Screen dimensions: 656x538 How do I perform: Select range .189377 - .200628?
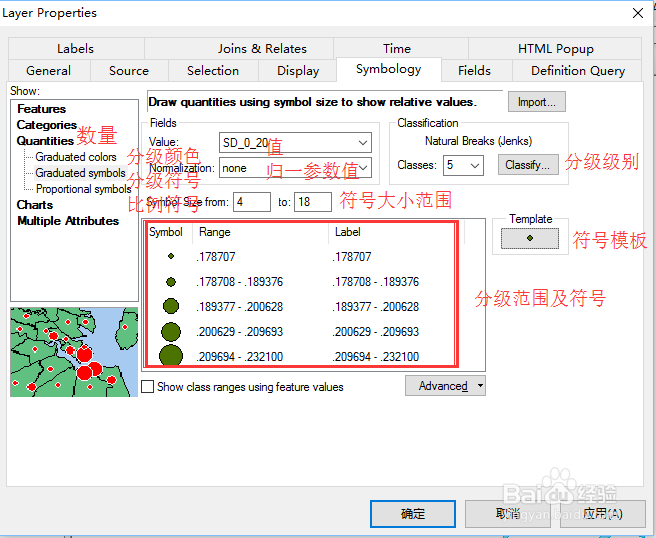click(240, 307)
